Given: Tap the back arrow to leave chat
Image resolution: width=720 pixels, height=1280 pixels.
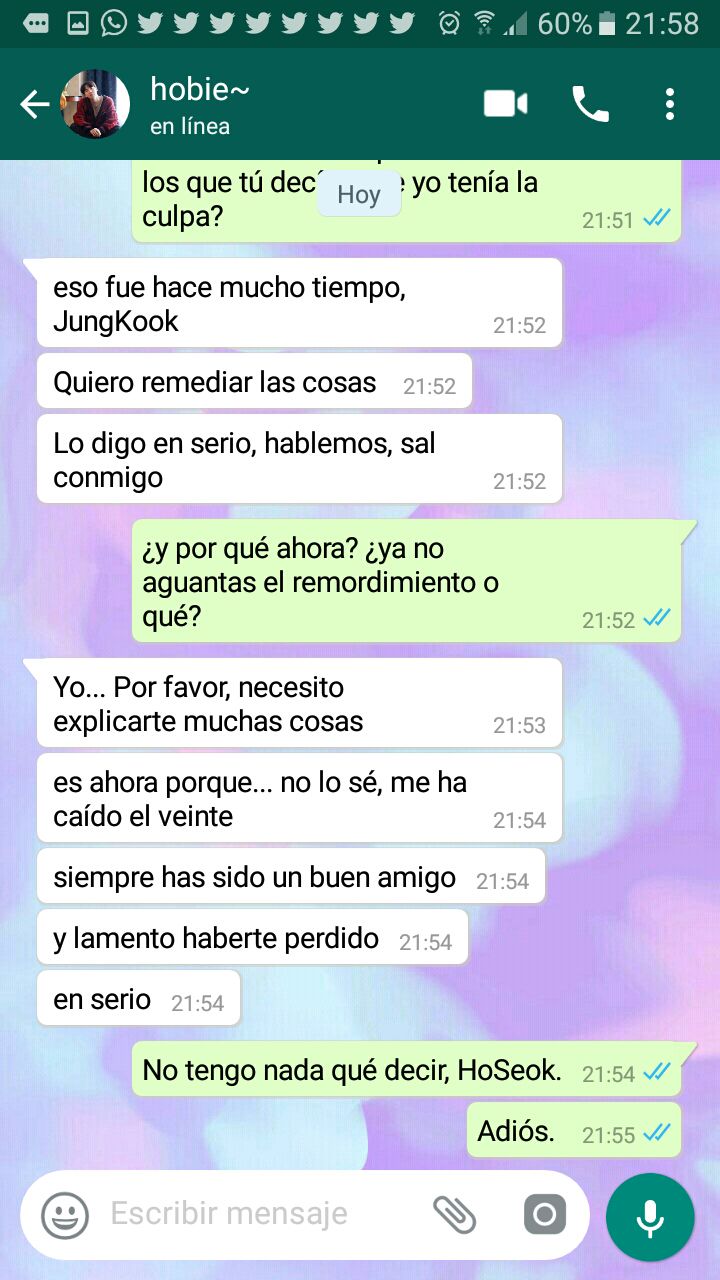Looking at the screenshot, I should point(34,104).
